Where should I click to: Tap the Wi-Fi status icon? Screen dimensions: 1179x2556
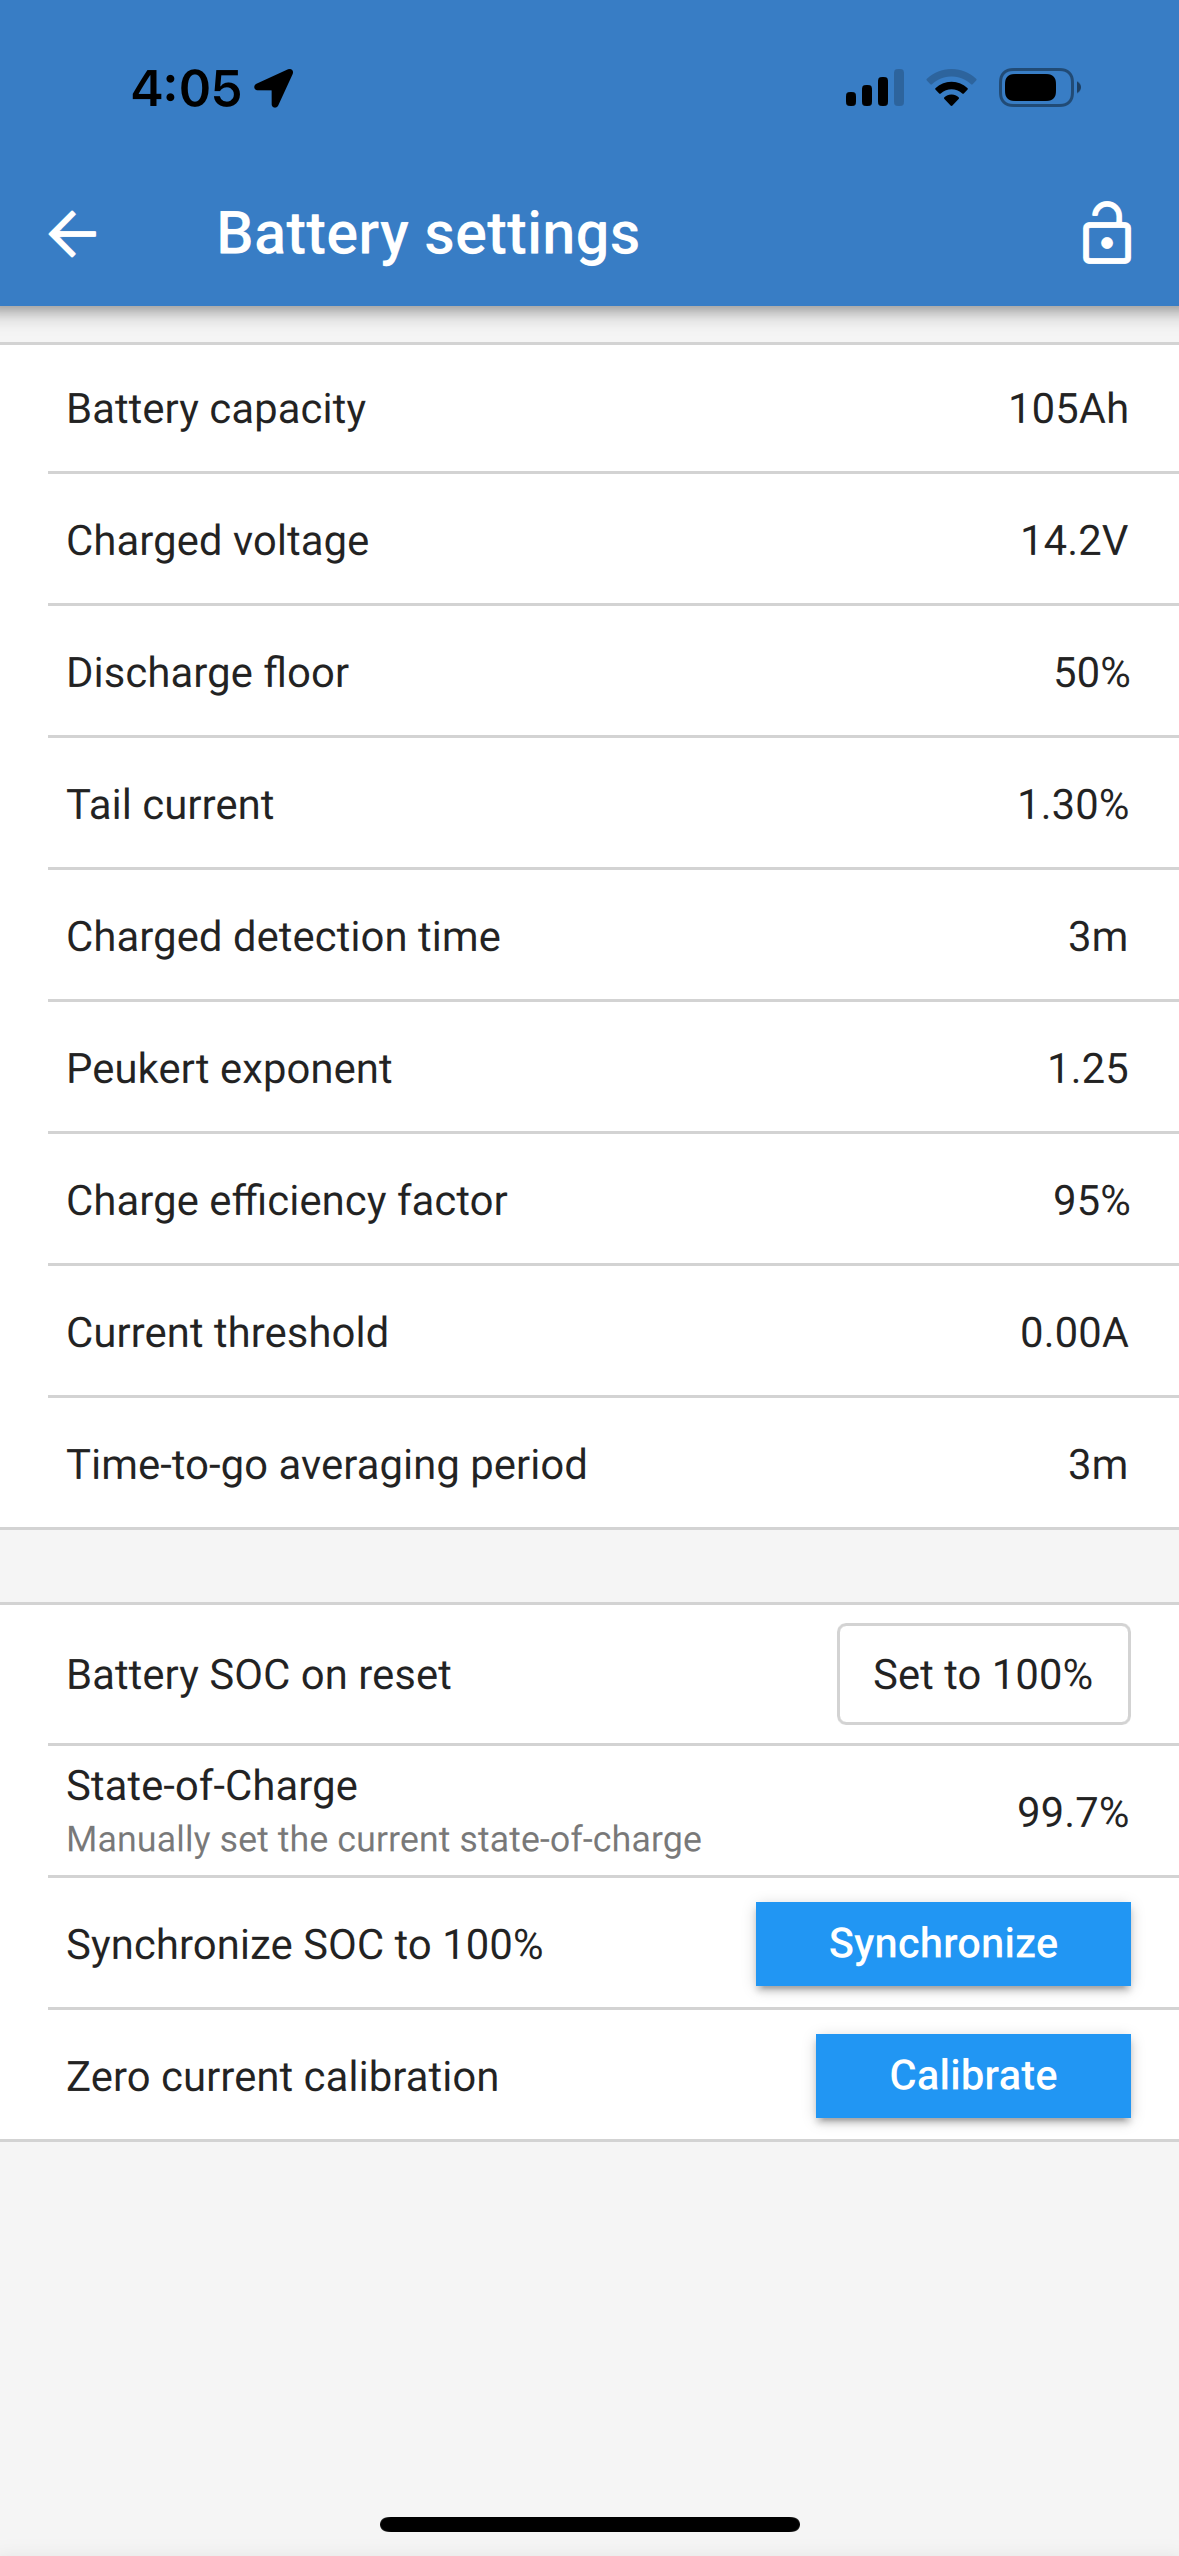(x=951, y=89)
